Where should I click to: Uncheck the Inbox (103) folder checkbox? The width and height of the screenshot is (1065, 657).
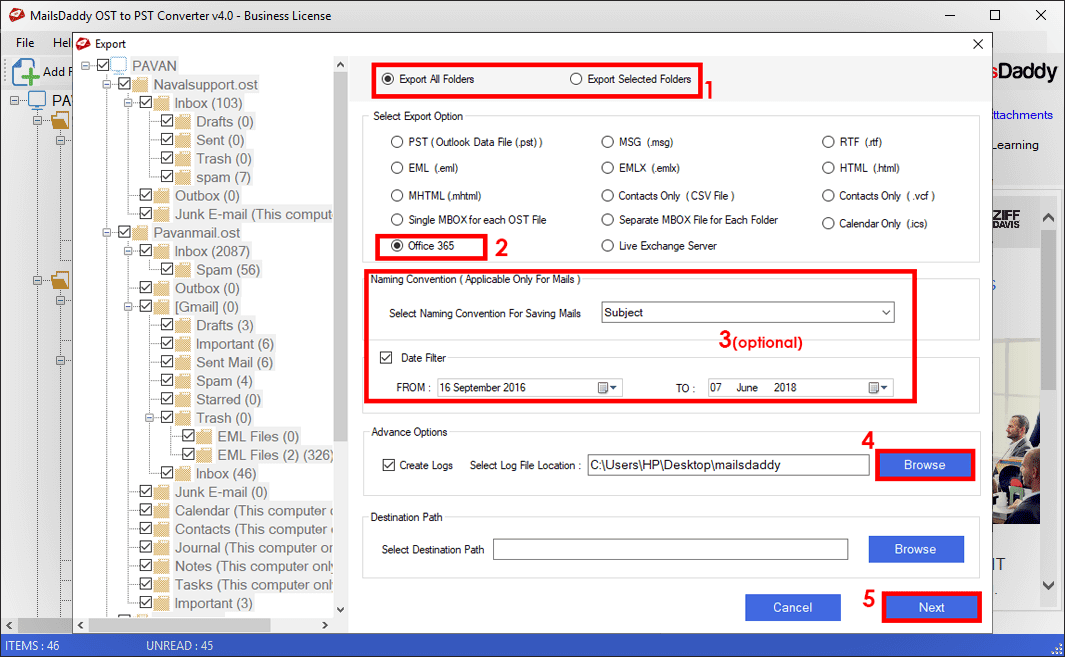click(x=146, y=103)
